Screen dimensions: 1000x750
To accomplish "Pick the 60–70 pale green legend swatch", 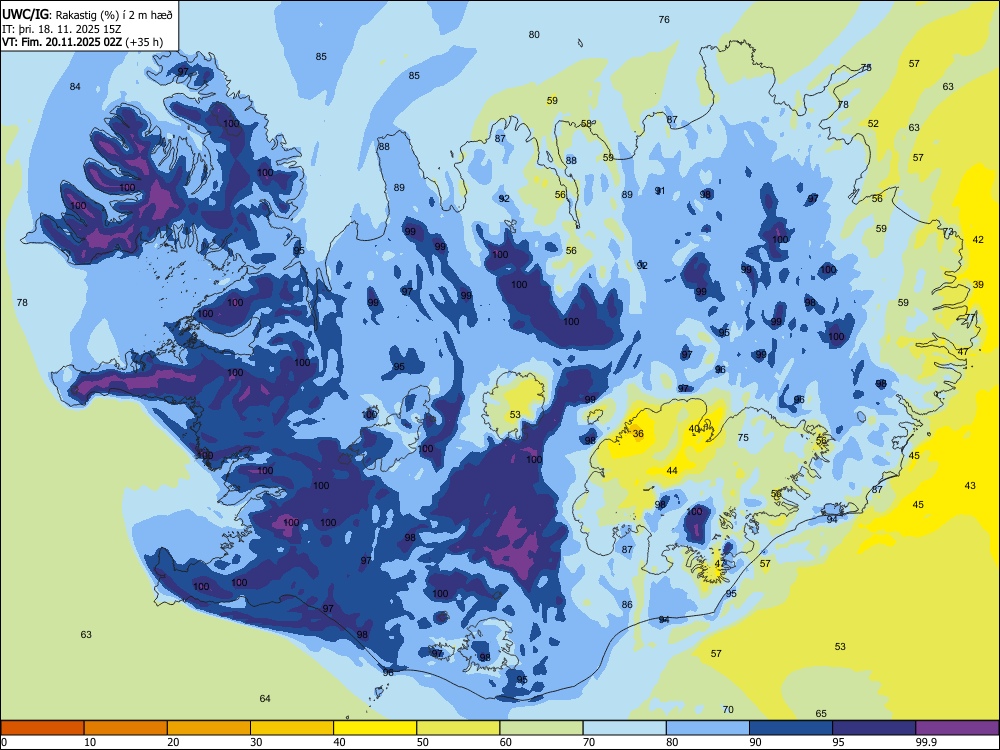I will (541, 728).
